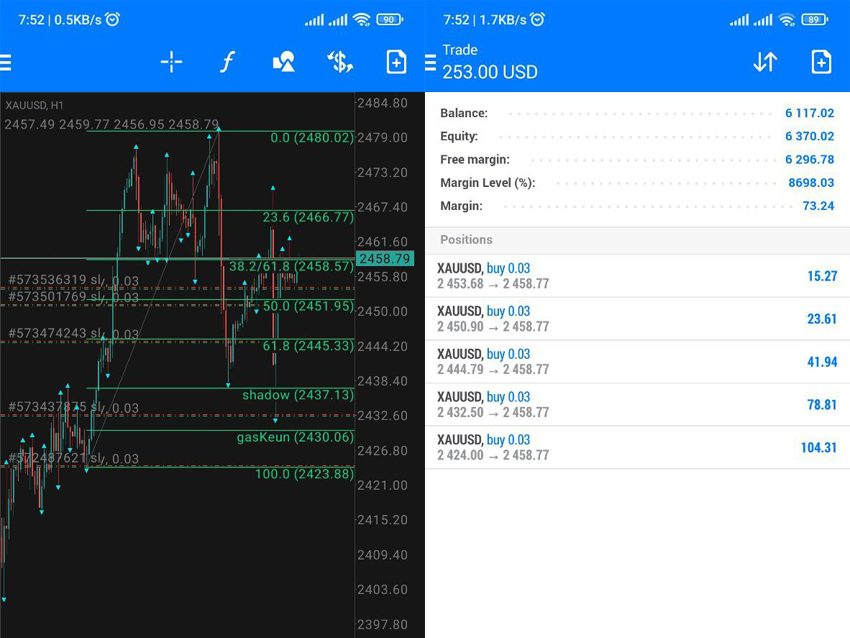Select XAUUSD position opened at 2424.00

[637, 448]
